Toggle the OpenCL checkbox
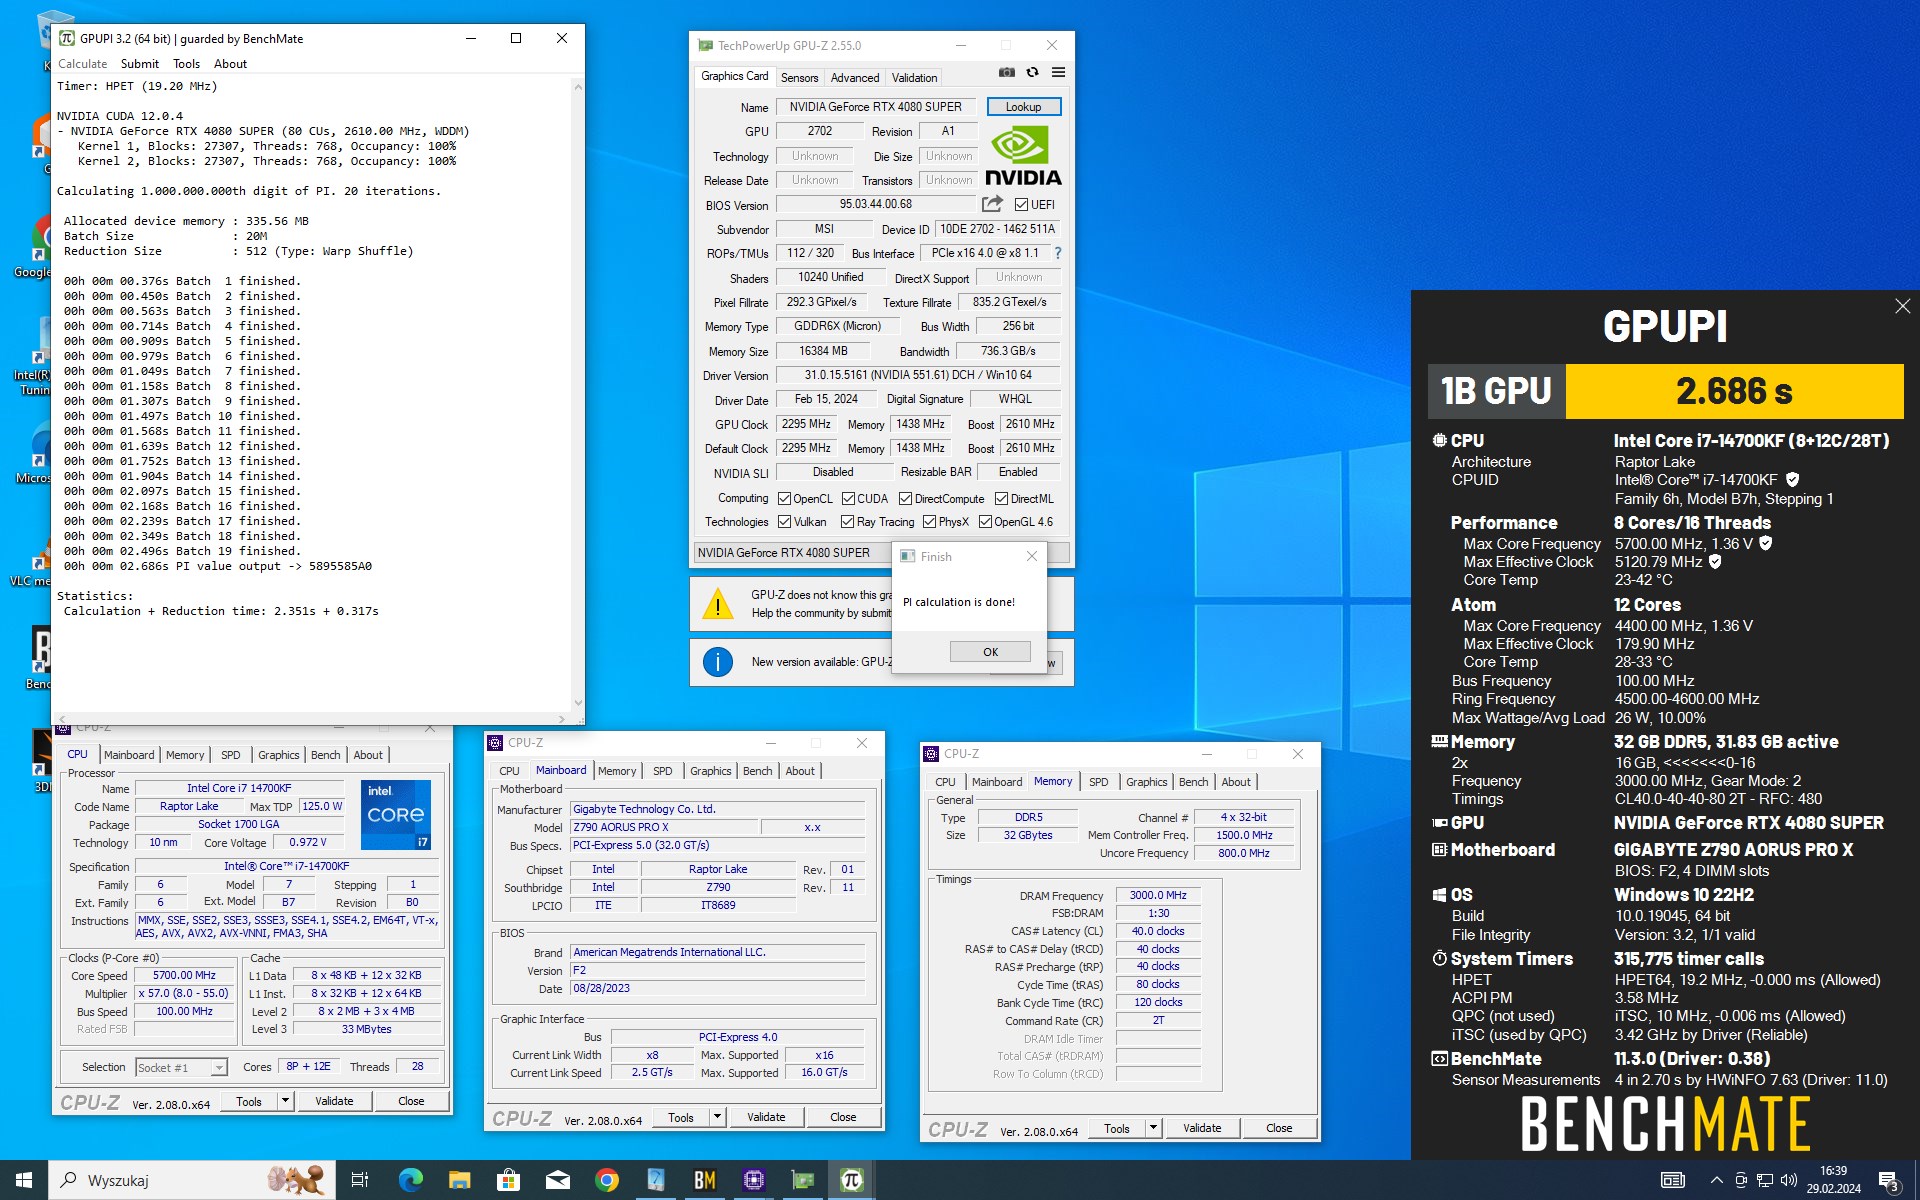 (x=785, y=499)
